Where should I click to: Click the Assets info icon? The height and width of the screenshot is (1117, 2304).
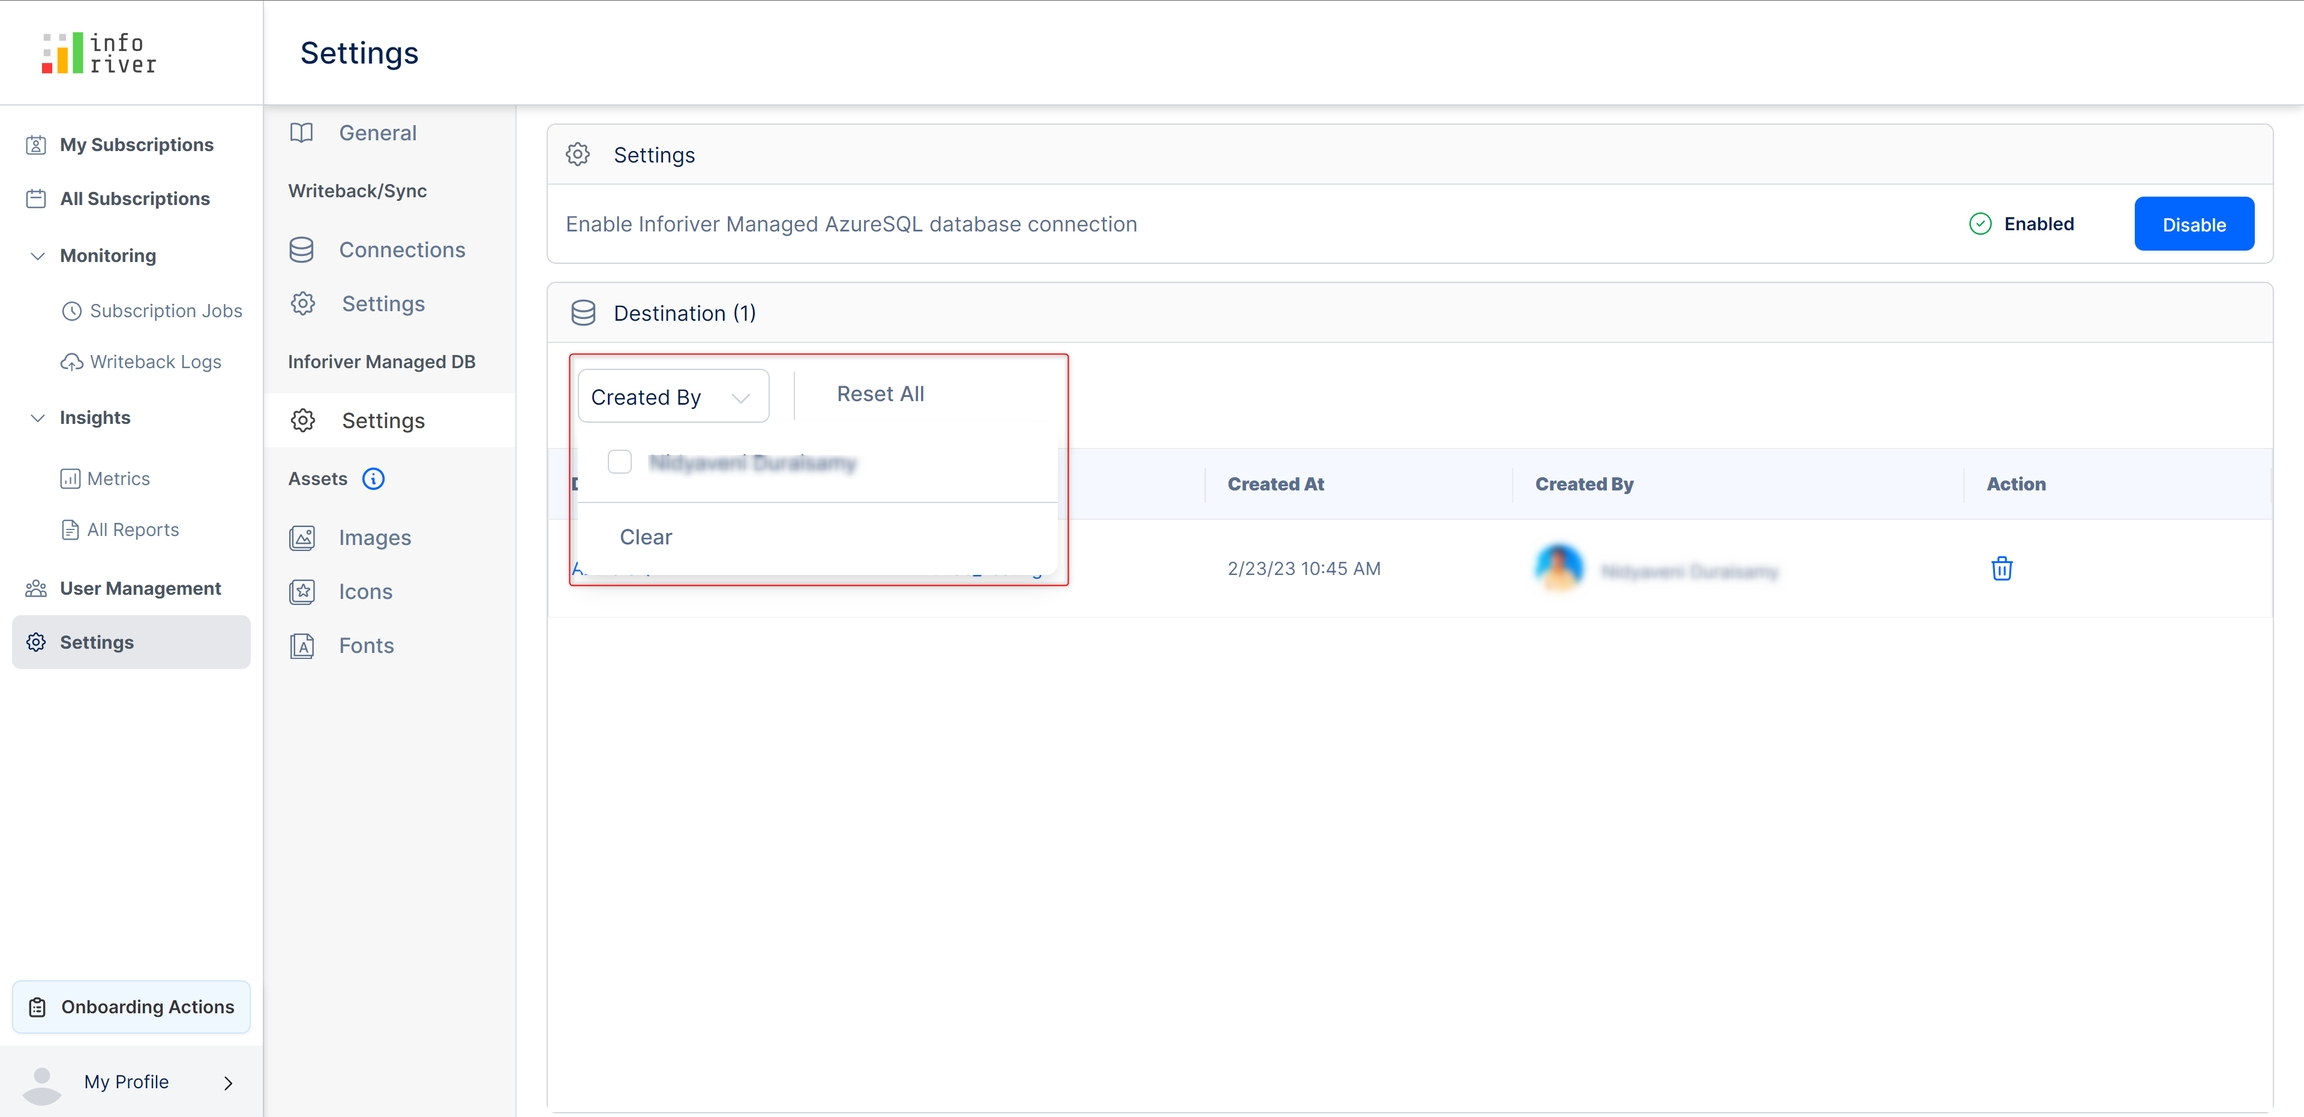pyautogui.click(x=373, y=479)
